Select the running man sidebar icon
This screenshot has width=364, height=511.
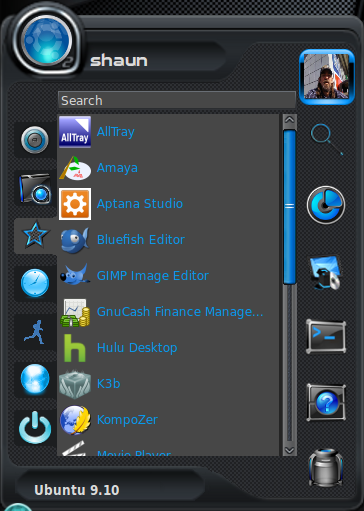click(x=35, y=332)
